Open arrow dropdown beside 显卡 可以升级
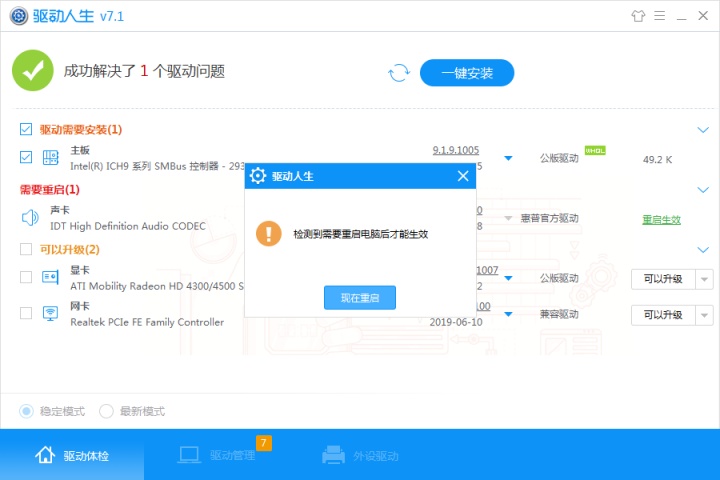This screenshot has width=720, height=480. tap(704, 279)
